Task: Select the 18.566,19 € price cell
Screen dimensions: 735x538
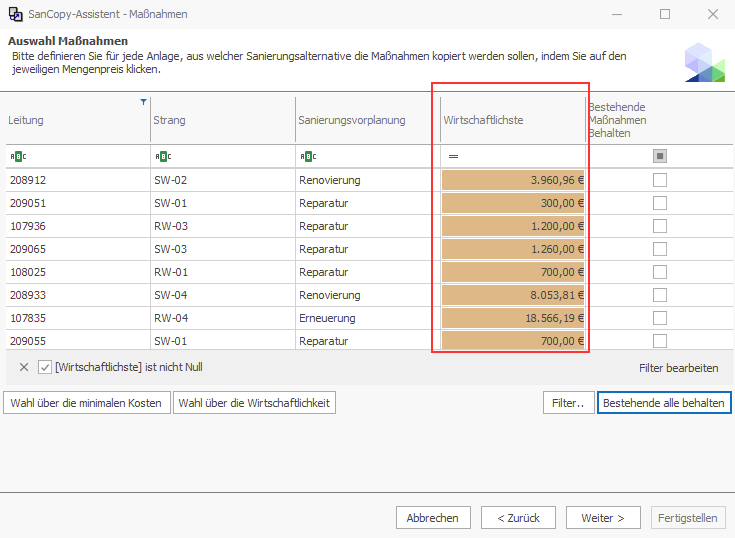Action: pos(512,318)
